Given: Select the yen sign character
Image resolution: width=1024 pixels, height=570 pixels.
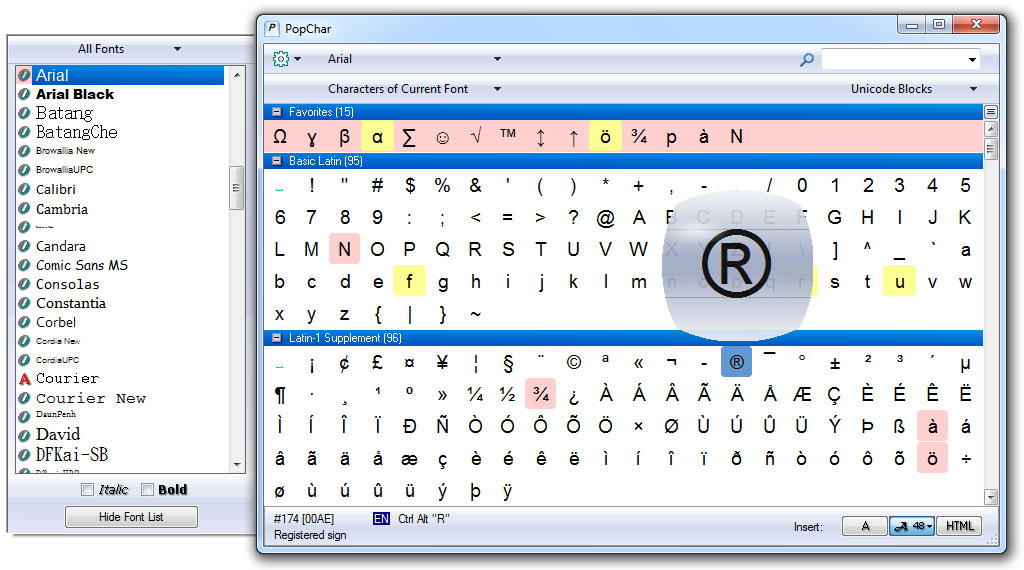Looking at the screenshot, I should 443,362.
